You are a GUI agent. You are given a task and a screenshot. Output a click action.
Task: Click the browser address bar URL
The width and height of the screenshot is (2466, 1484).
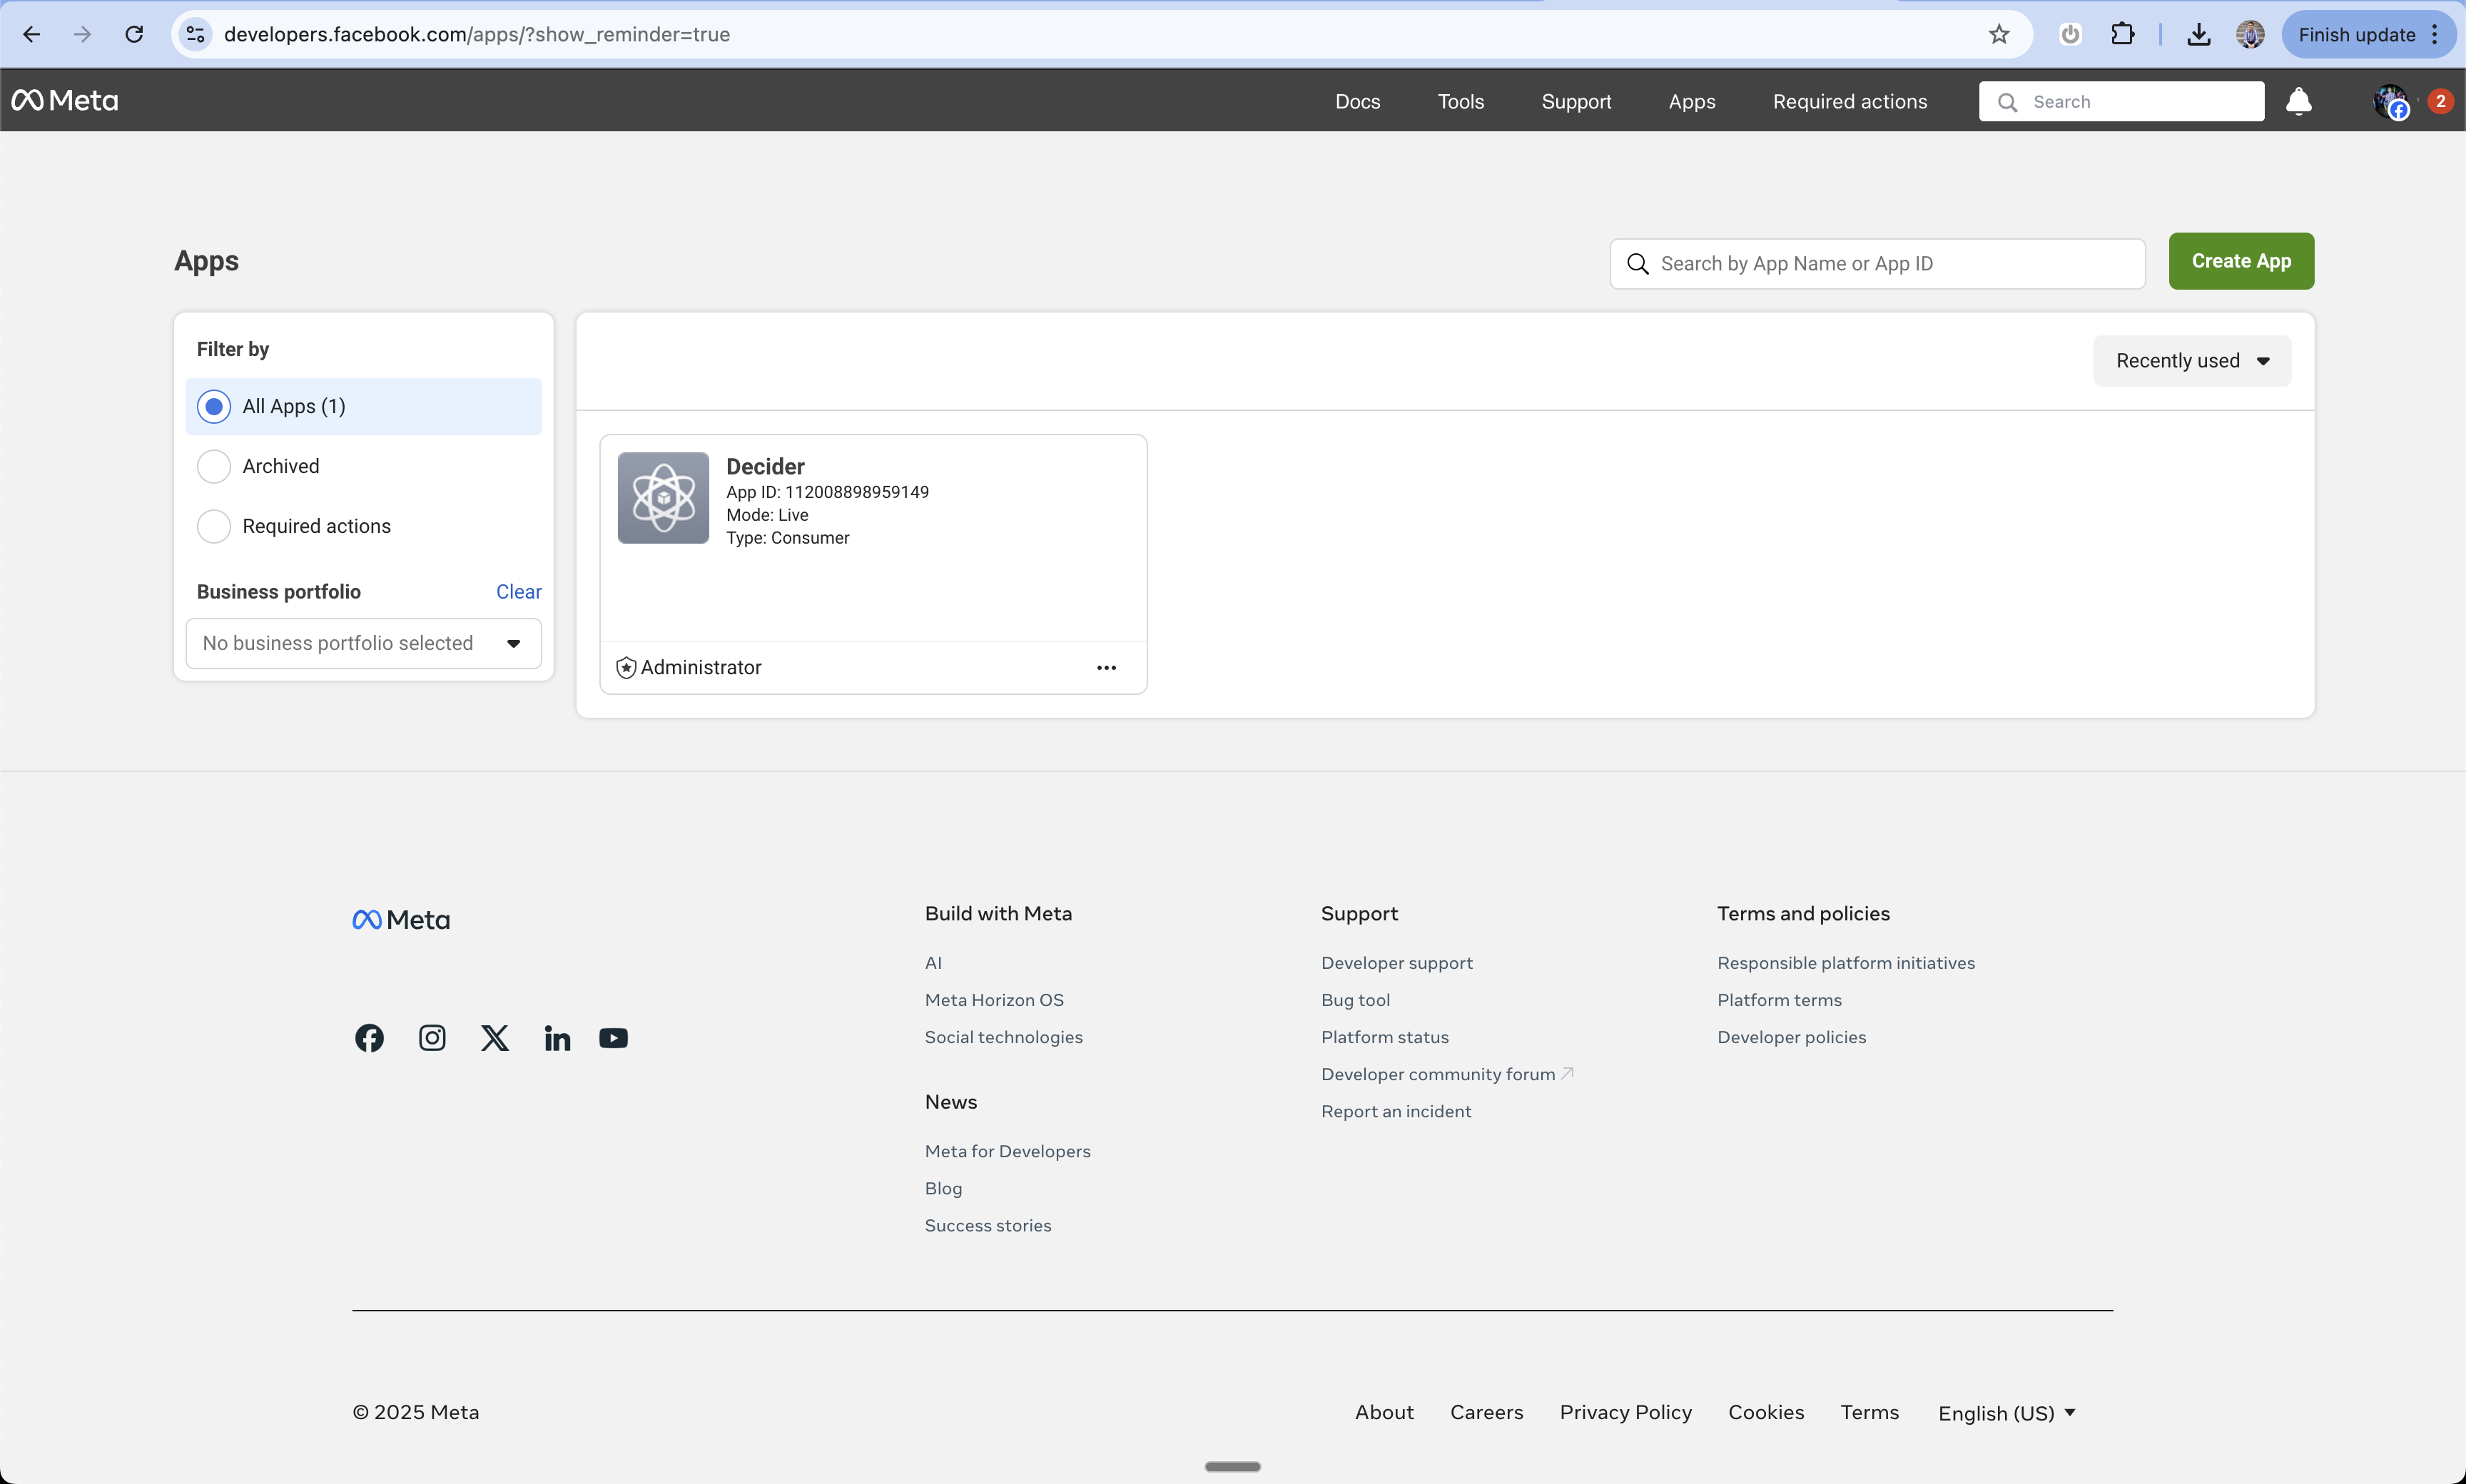476,34
